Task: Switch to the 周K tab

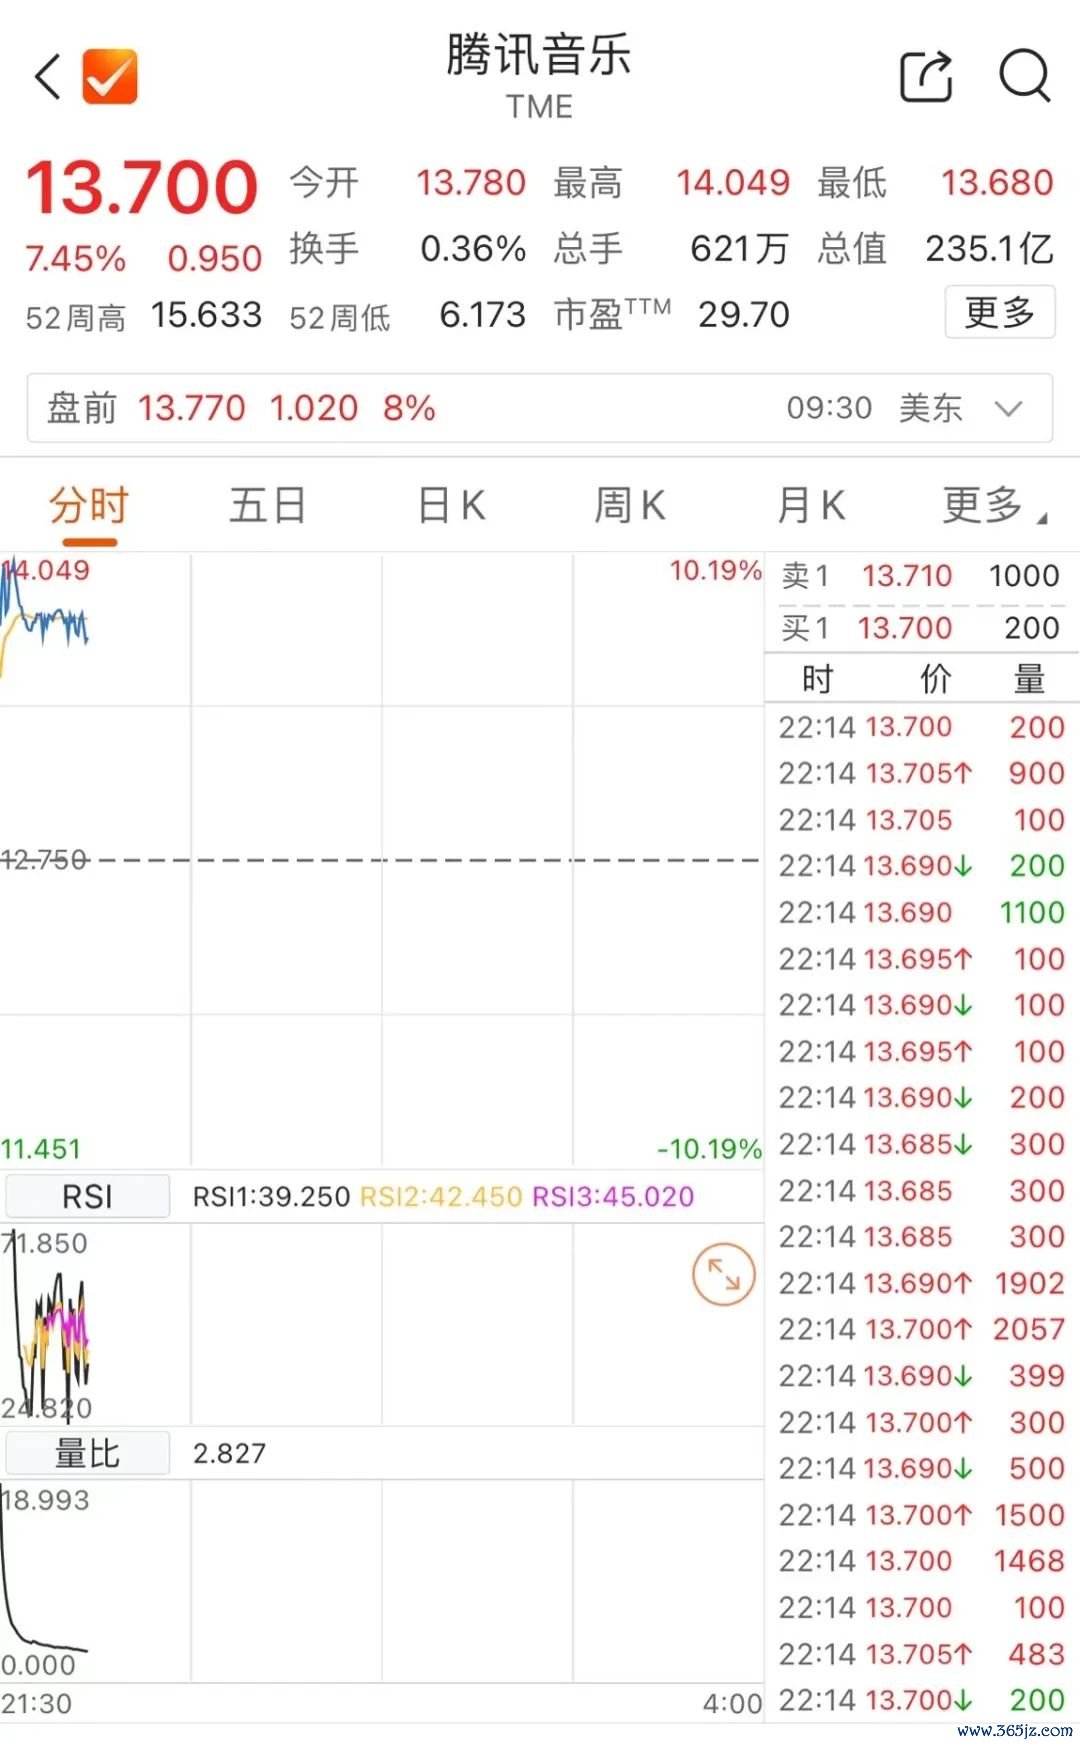Action: click(629, 506)
